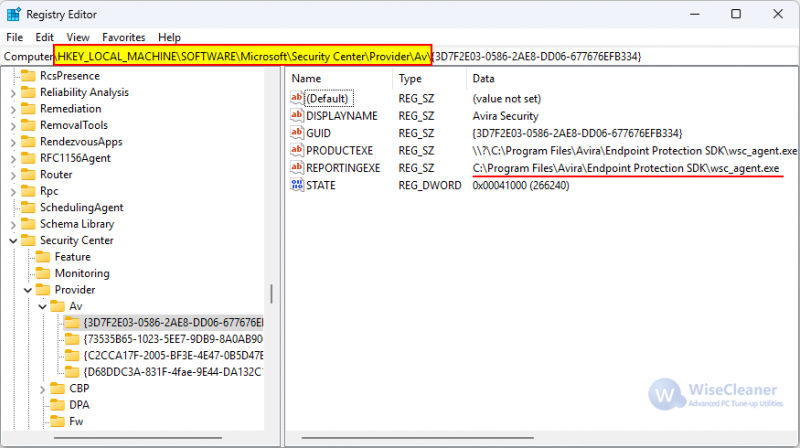800x448 pixels.
Task: Expand the Rpc key
Action: [13, 191]
